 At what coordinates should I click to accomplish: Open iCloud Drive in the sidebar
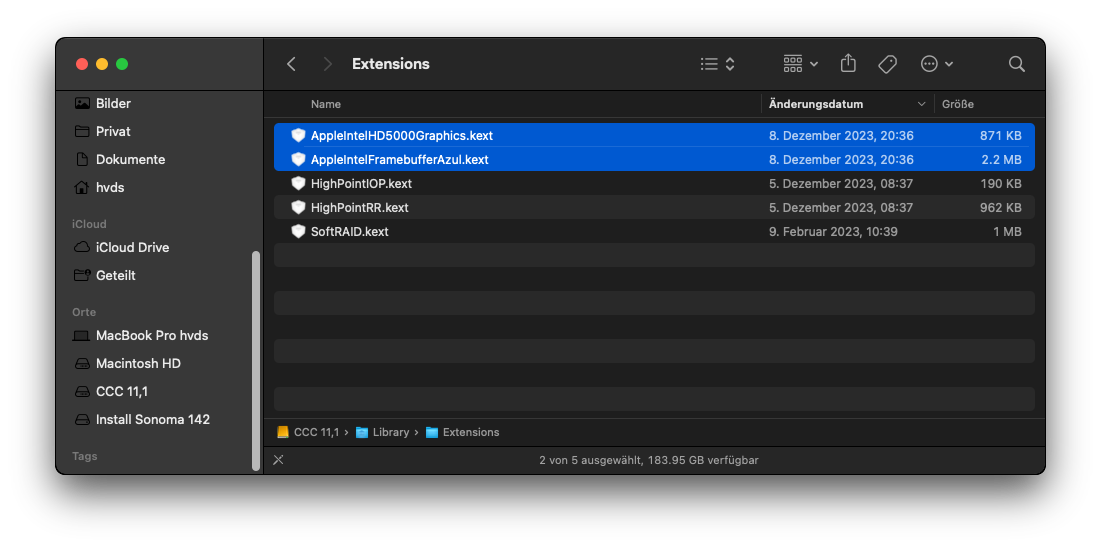[132, 247]
